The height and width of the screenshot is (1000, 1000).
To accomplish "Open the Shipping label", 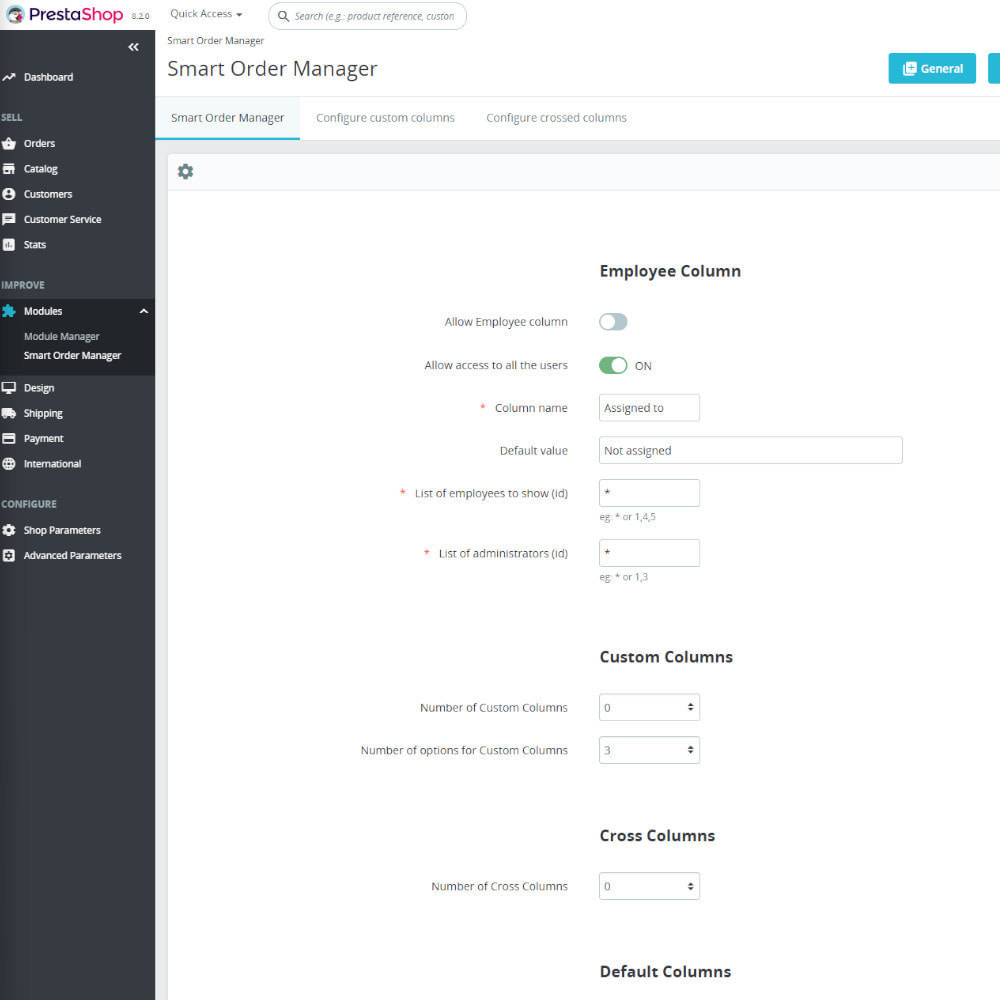I will tap(43, 413).
